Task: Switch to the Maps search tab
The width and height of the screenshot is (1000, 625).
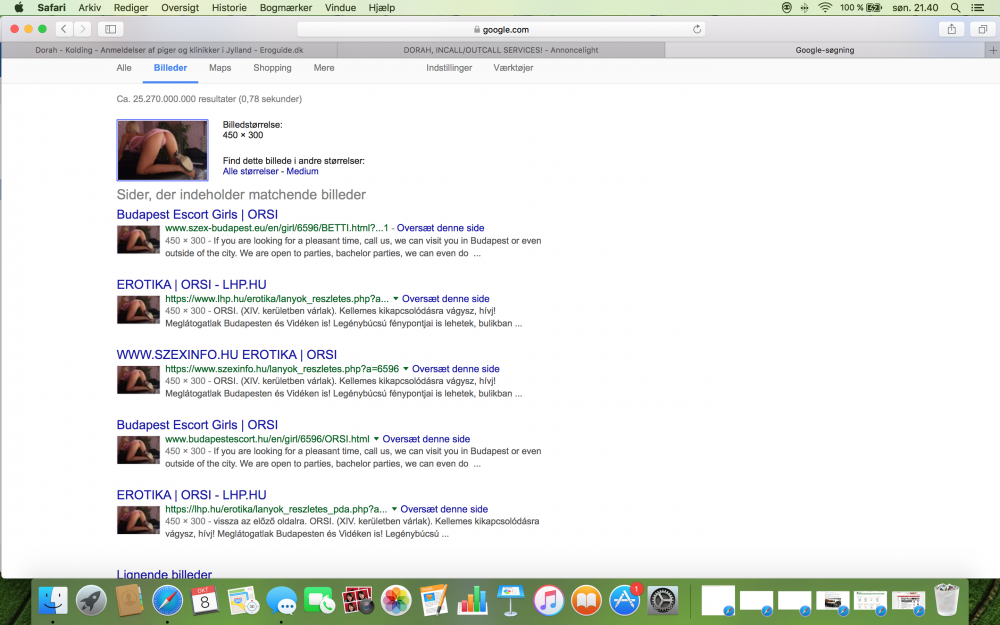Action: coord(220,68)
